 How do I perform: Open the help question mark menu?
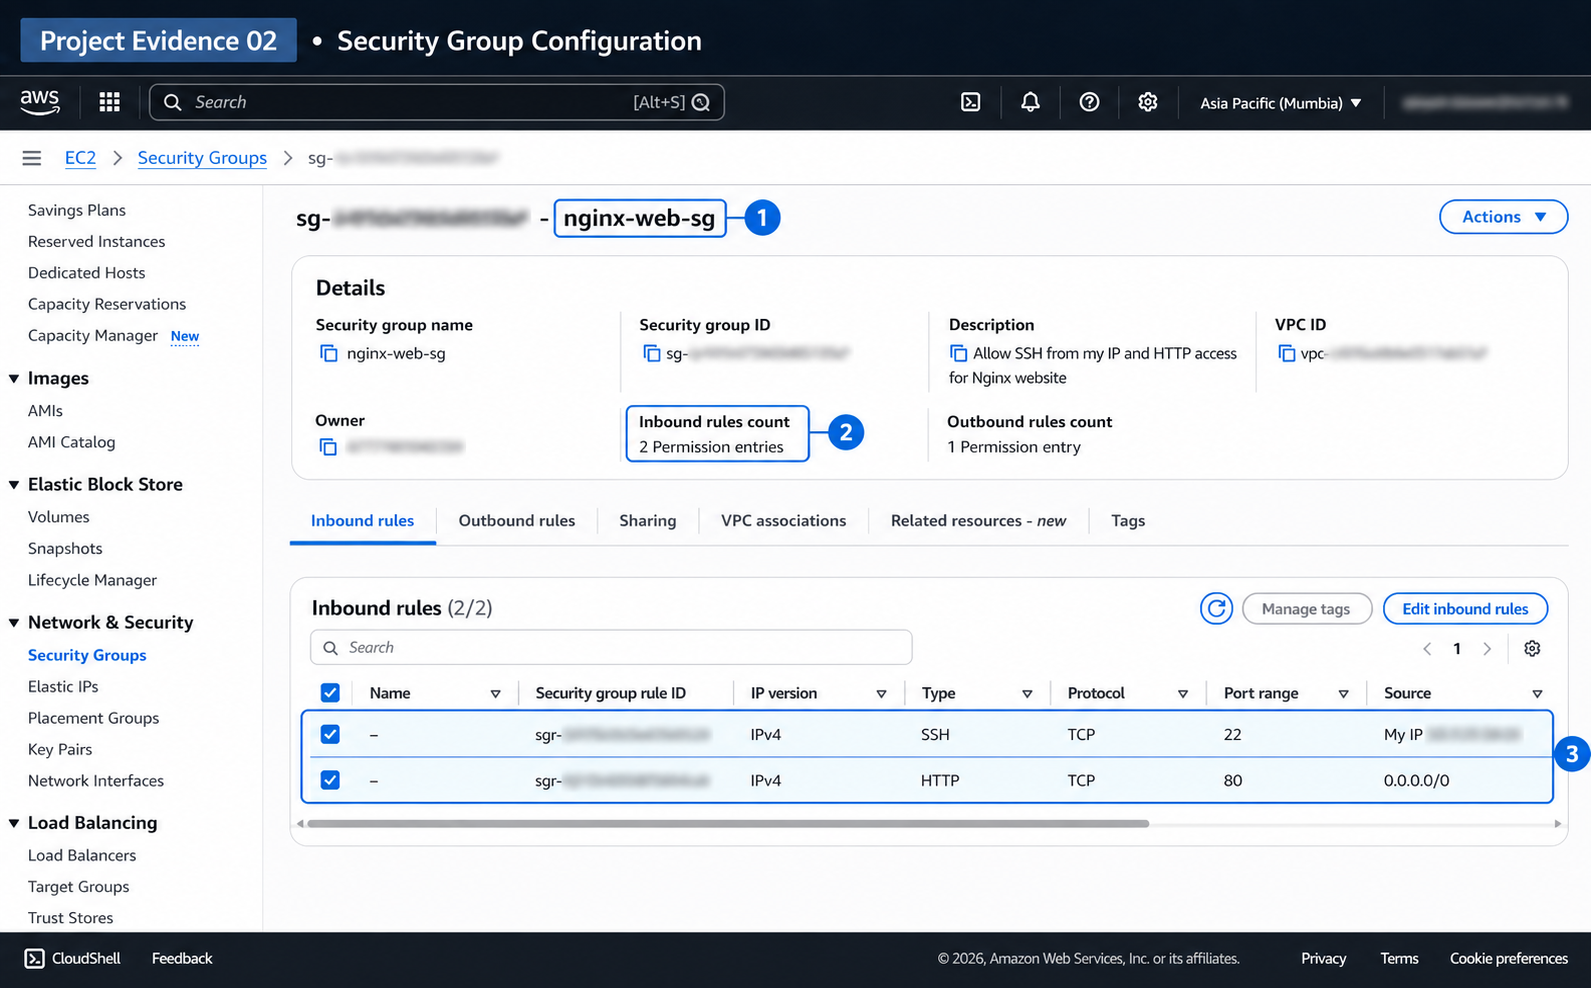[x=1089, y=102]
